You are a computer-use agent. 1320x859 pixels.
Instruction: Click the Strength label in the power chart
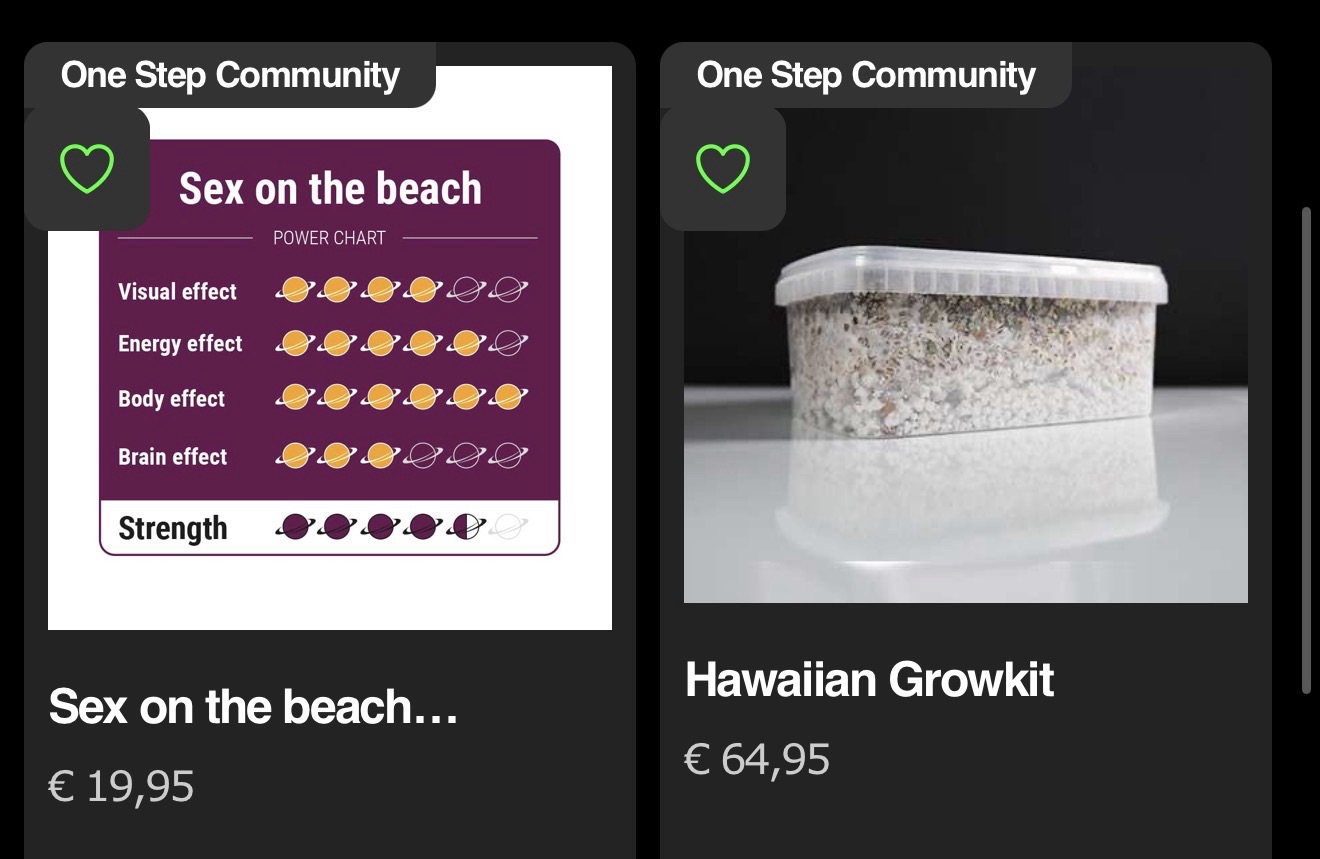(173, 528)
